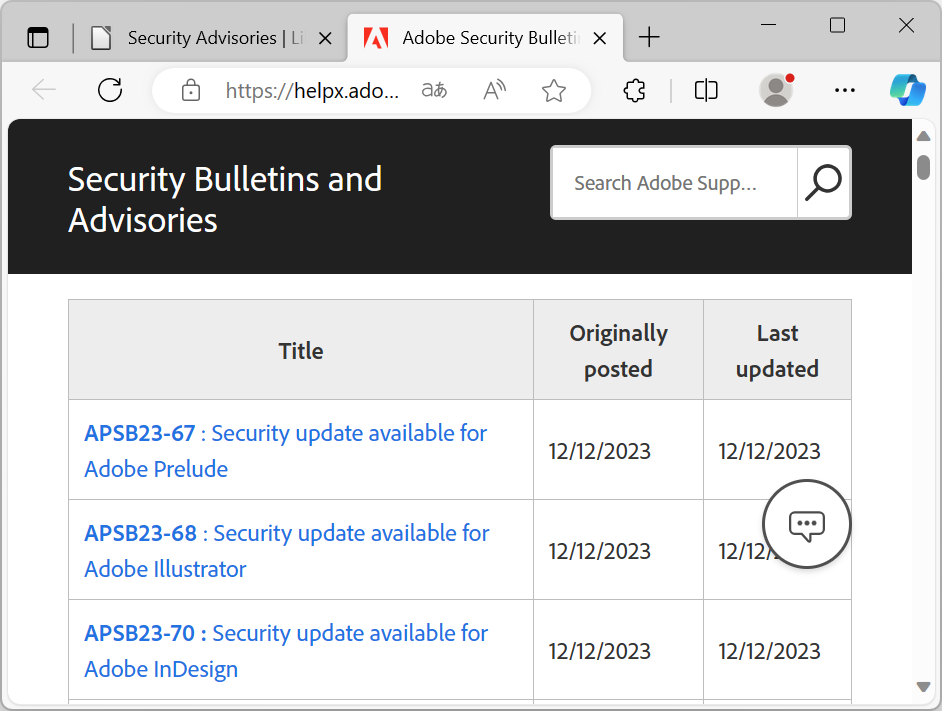This screenshot has height=711, width=942.
Task: Toggle the split screen icon
Action: click(706, 91)
